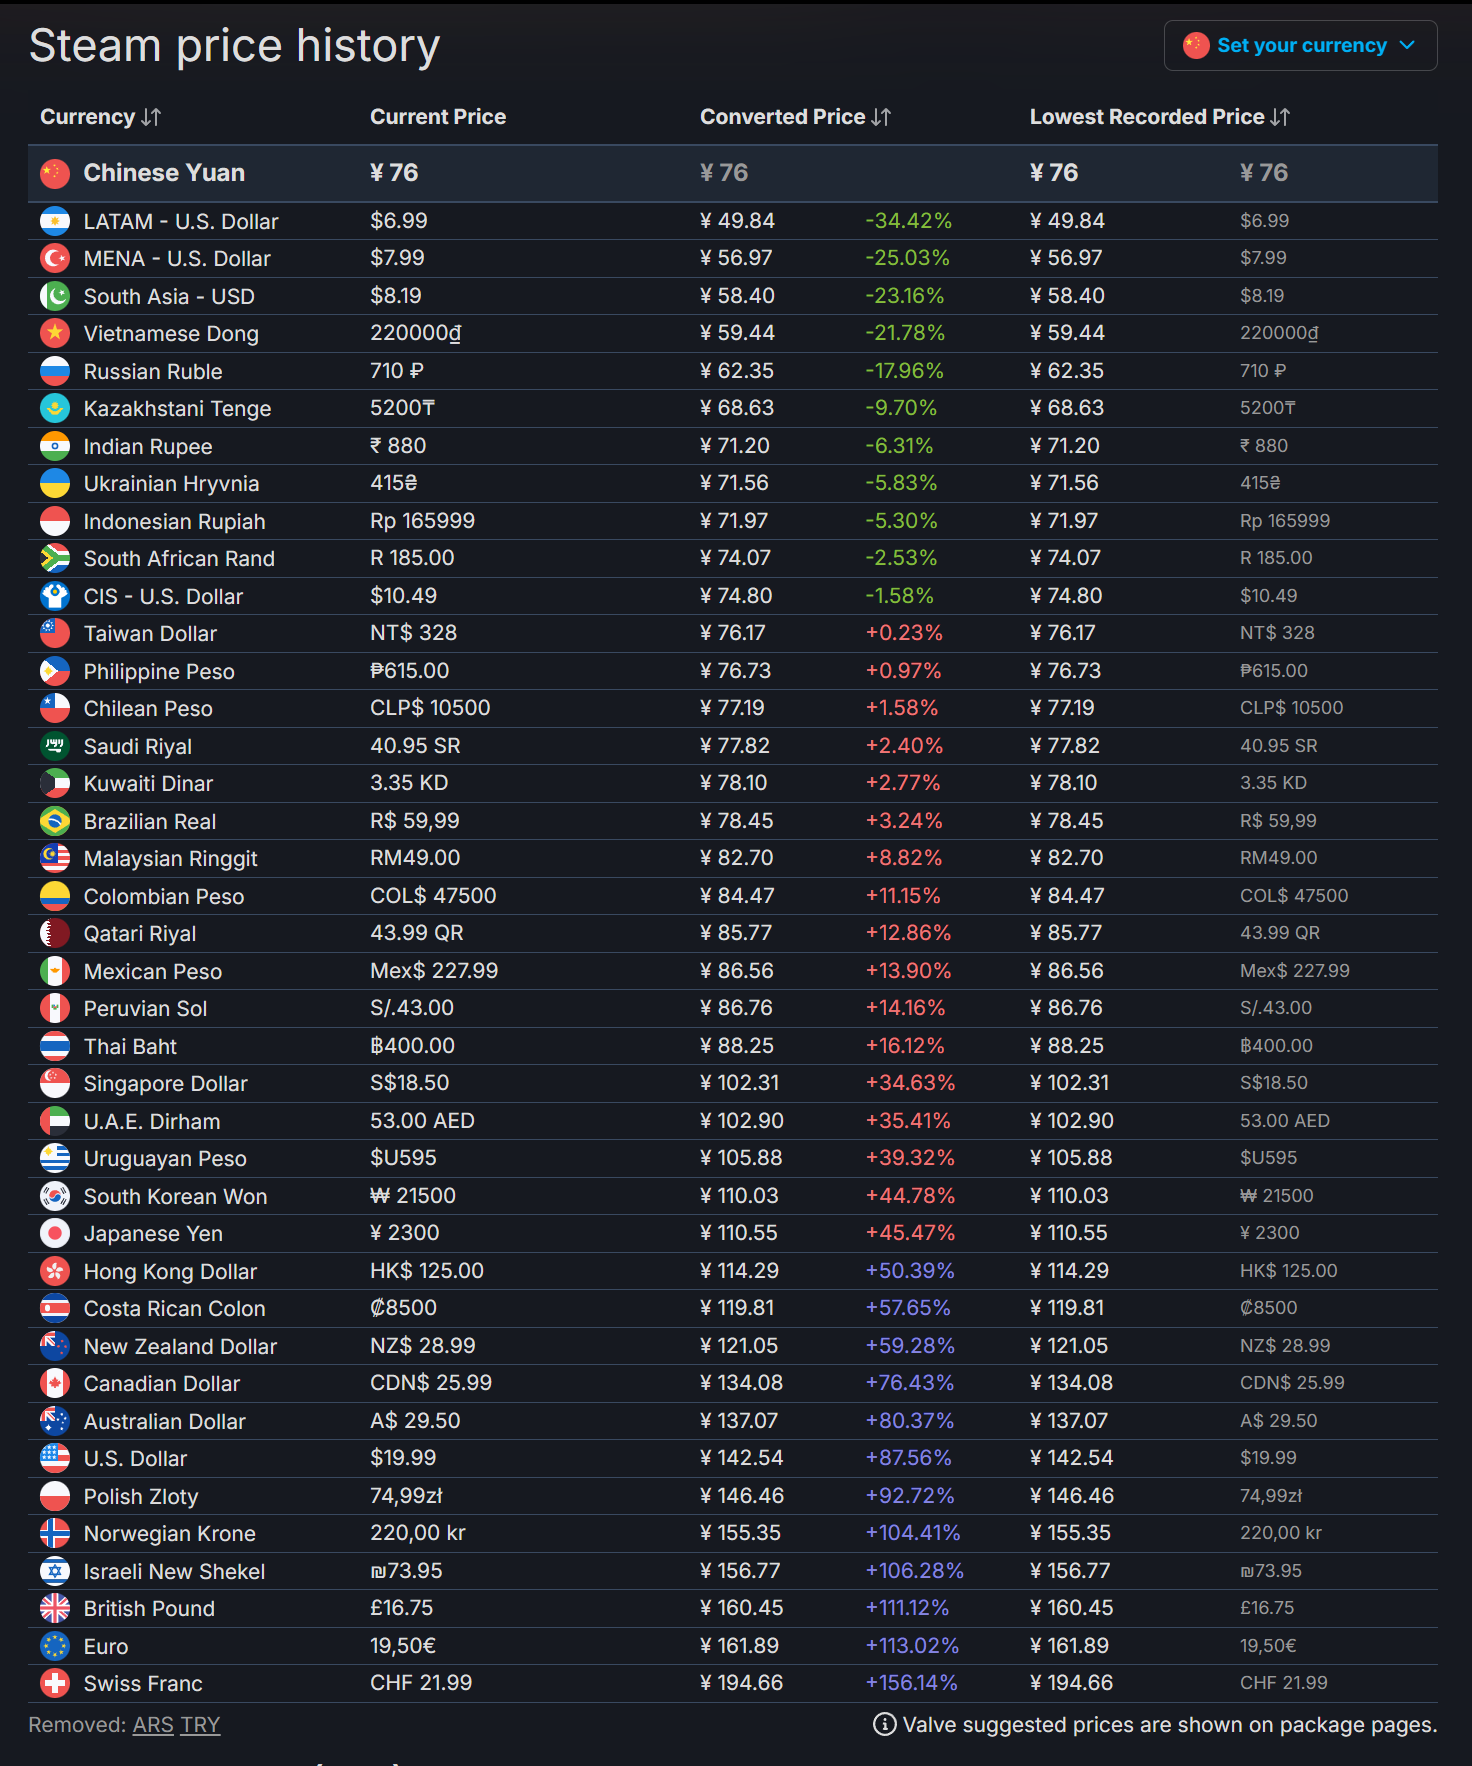Screen dimensions: 1472x1766
Task: Click the South African Rand flag icon
Action: 55,558
